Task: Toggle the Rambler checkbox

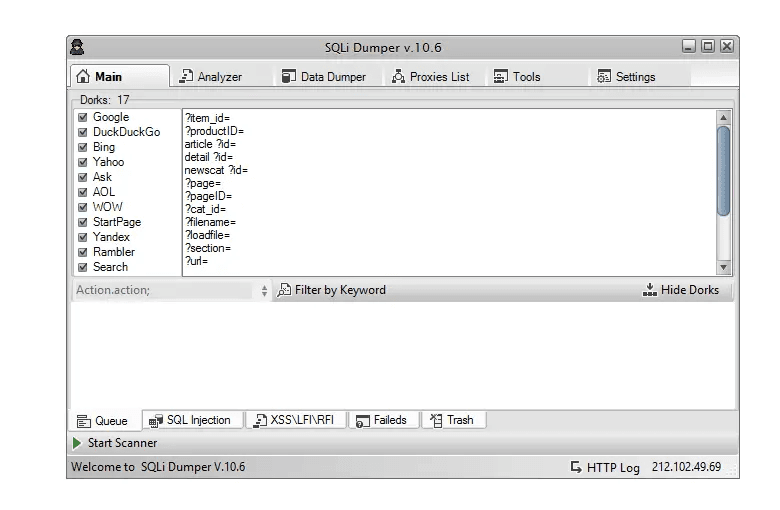Action: (x=83, y=252)
